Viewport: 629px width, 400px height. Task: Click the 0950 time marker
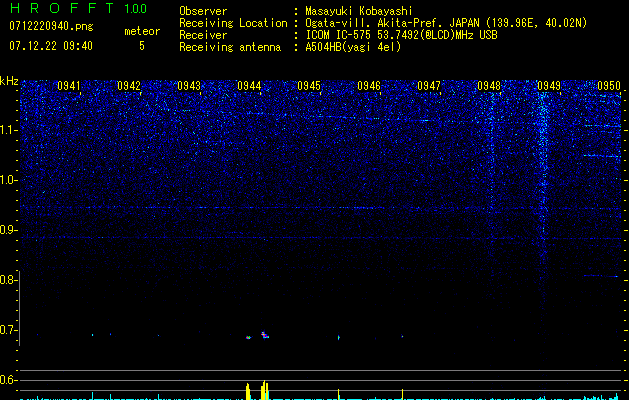tap(609, 86)
